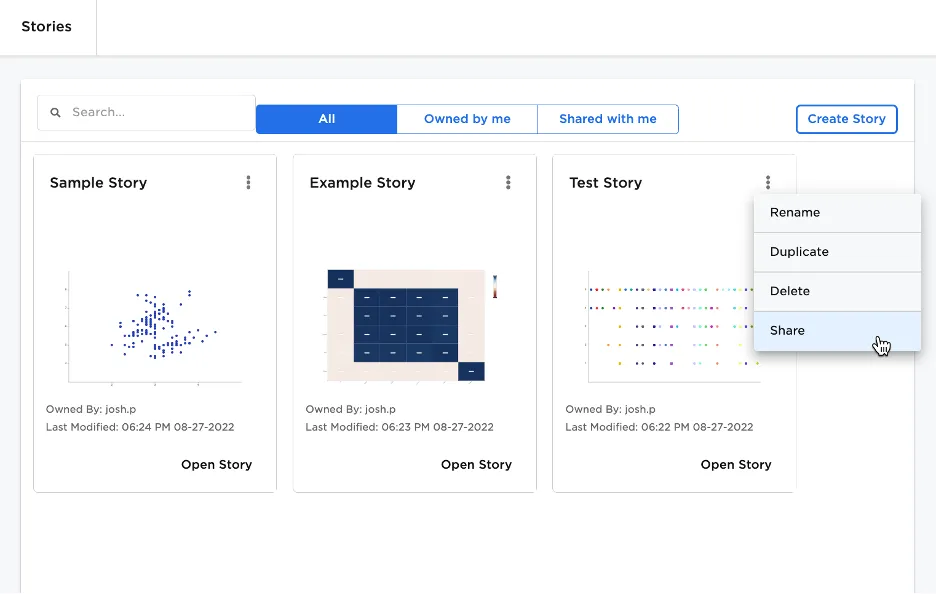
Task: Click the search magnifier icon
Action: coord(56,113)
